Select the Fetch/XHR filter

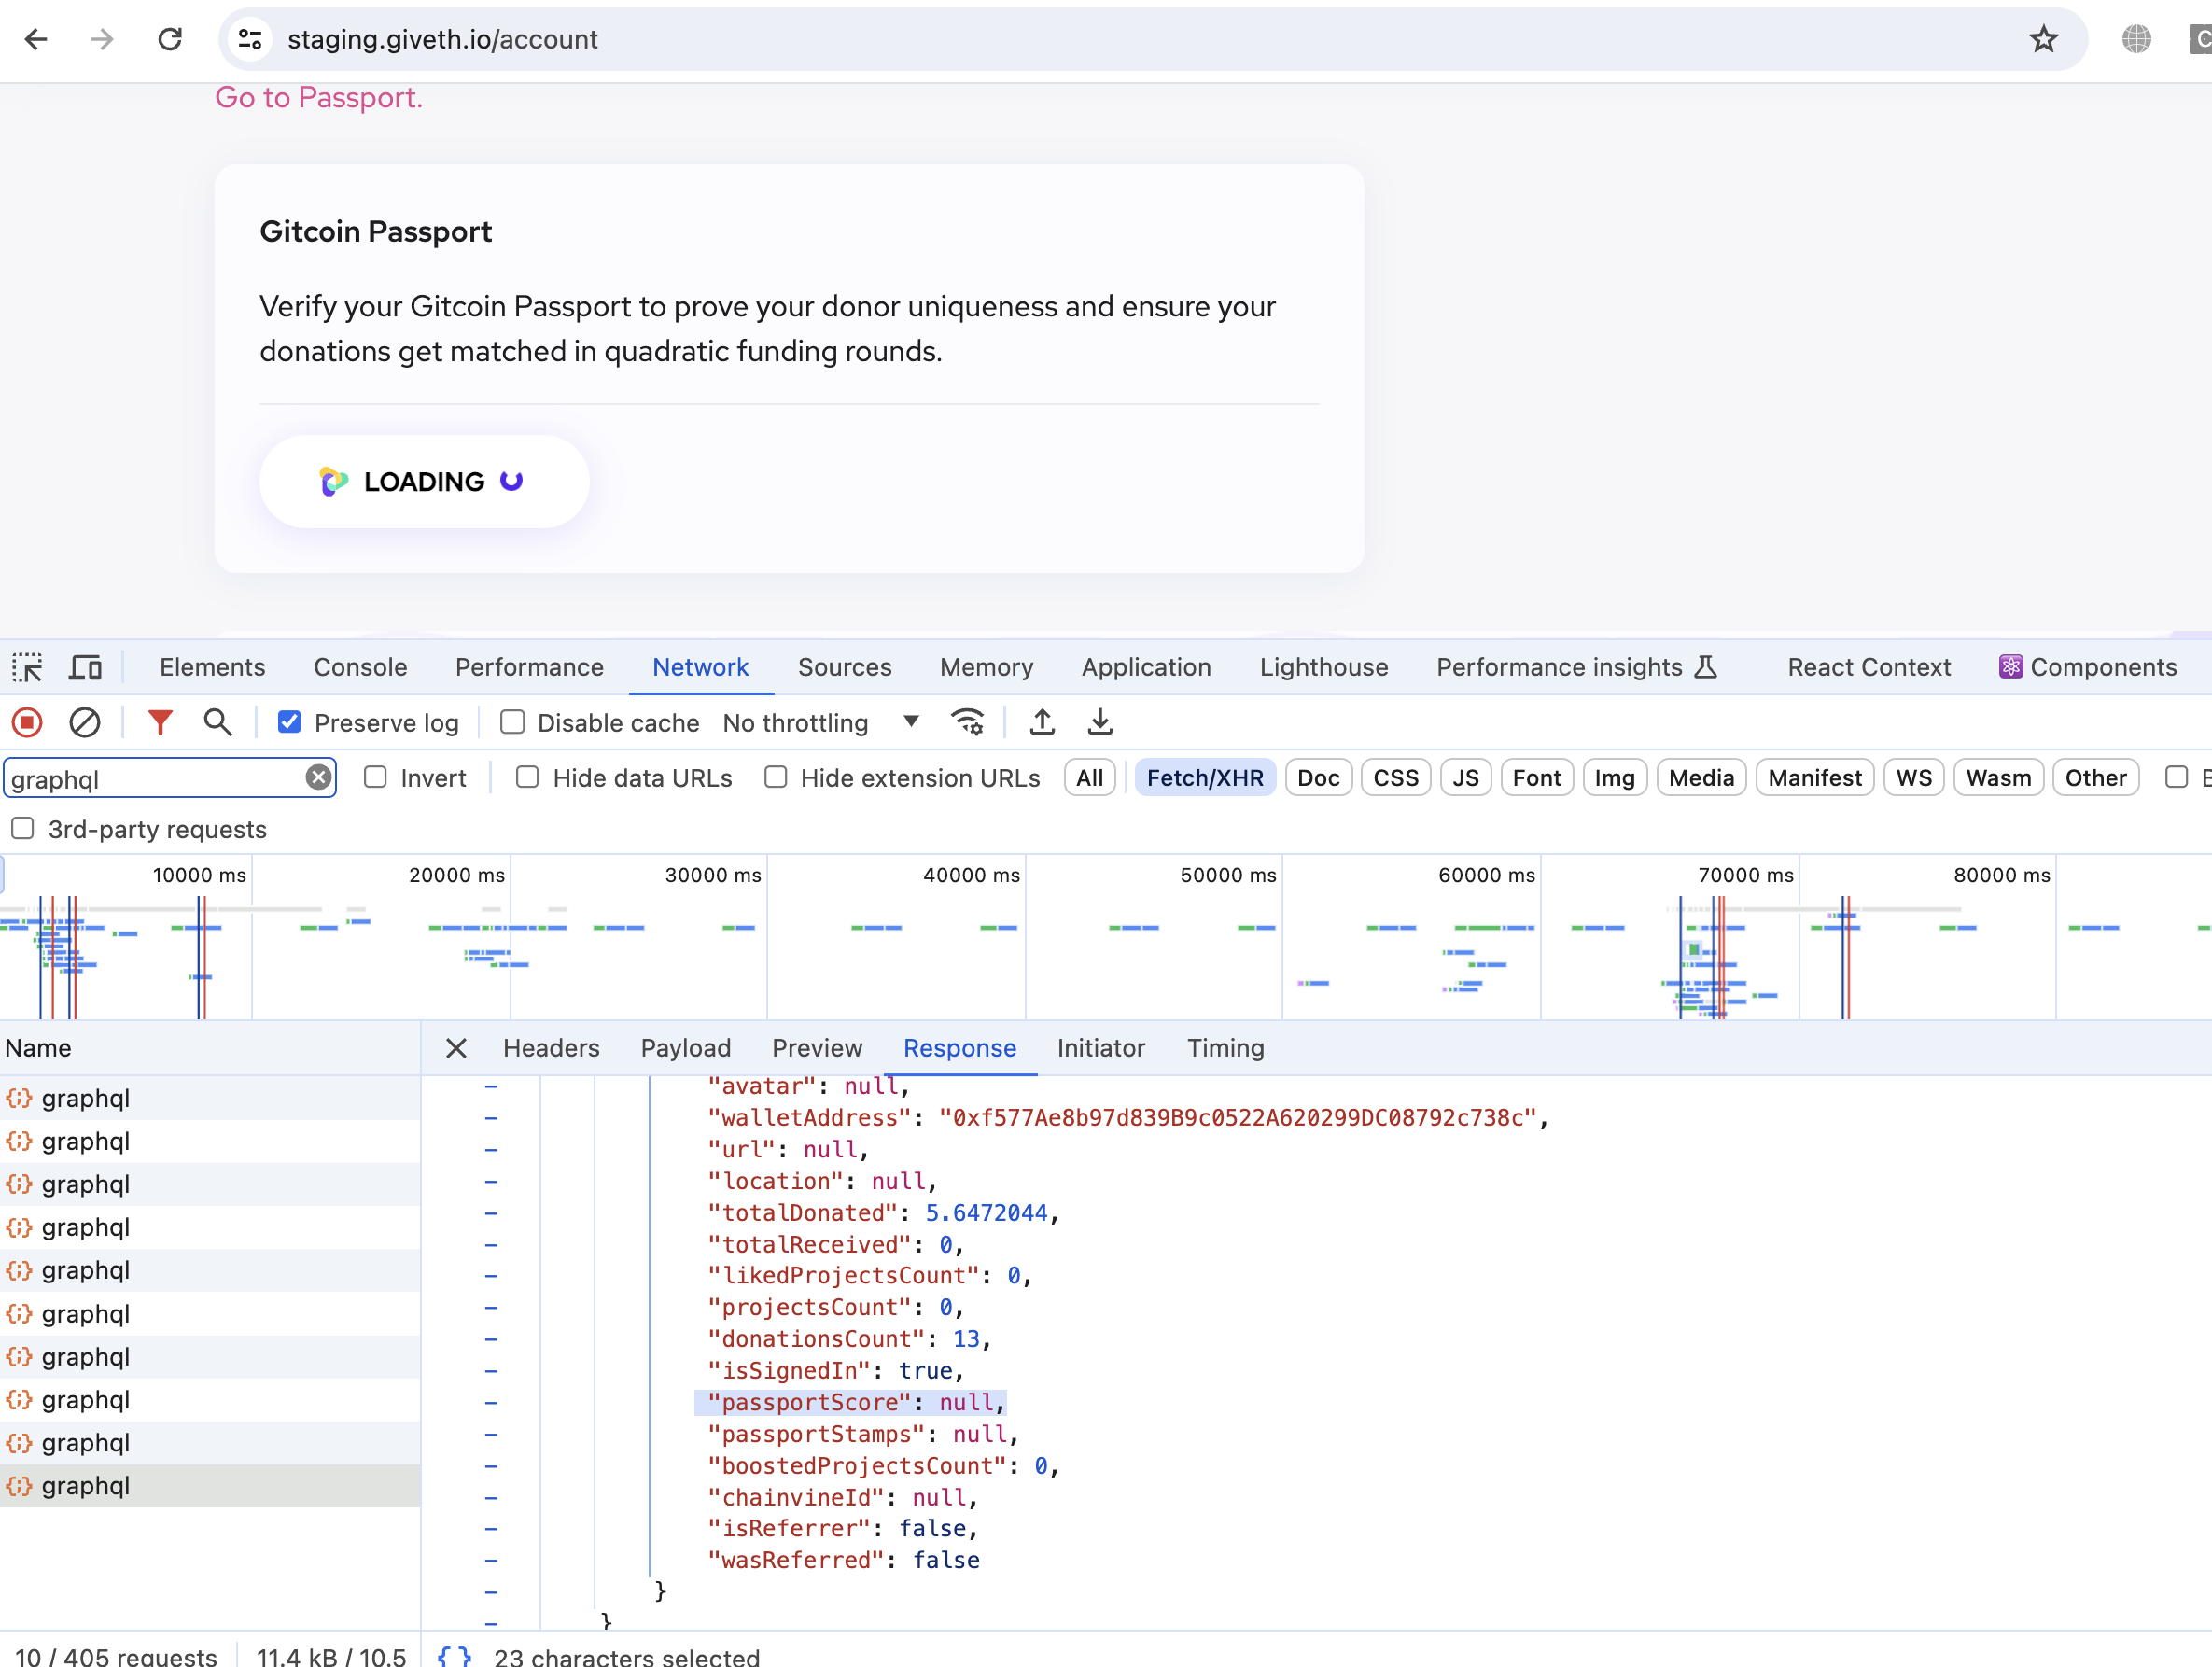1204,777
